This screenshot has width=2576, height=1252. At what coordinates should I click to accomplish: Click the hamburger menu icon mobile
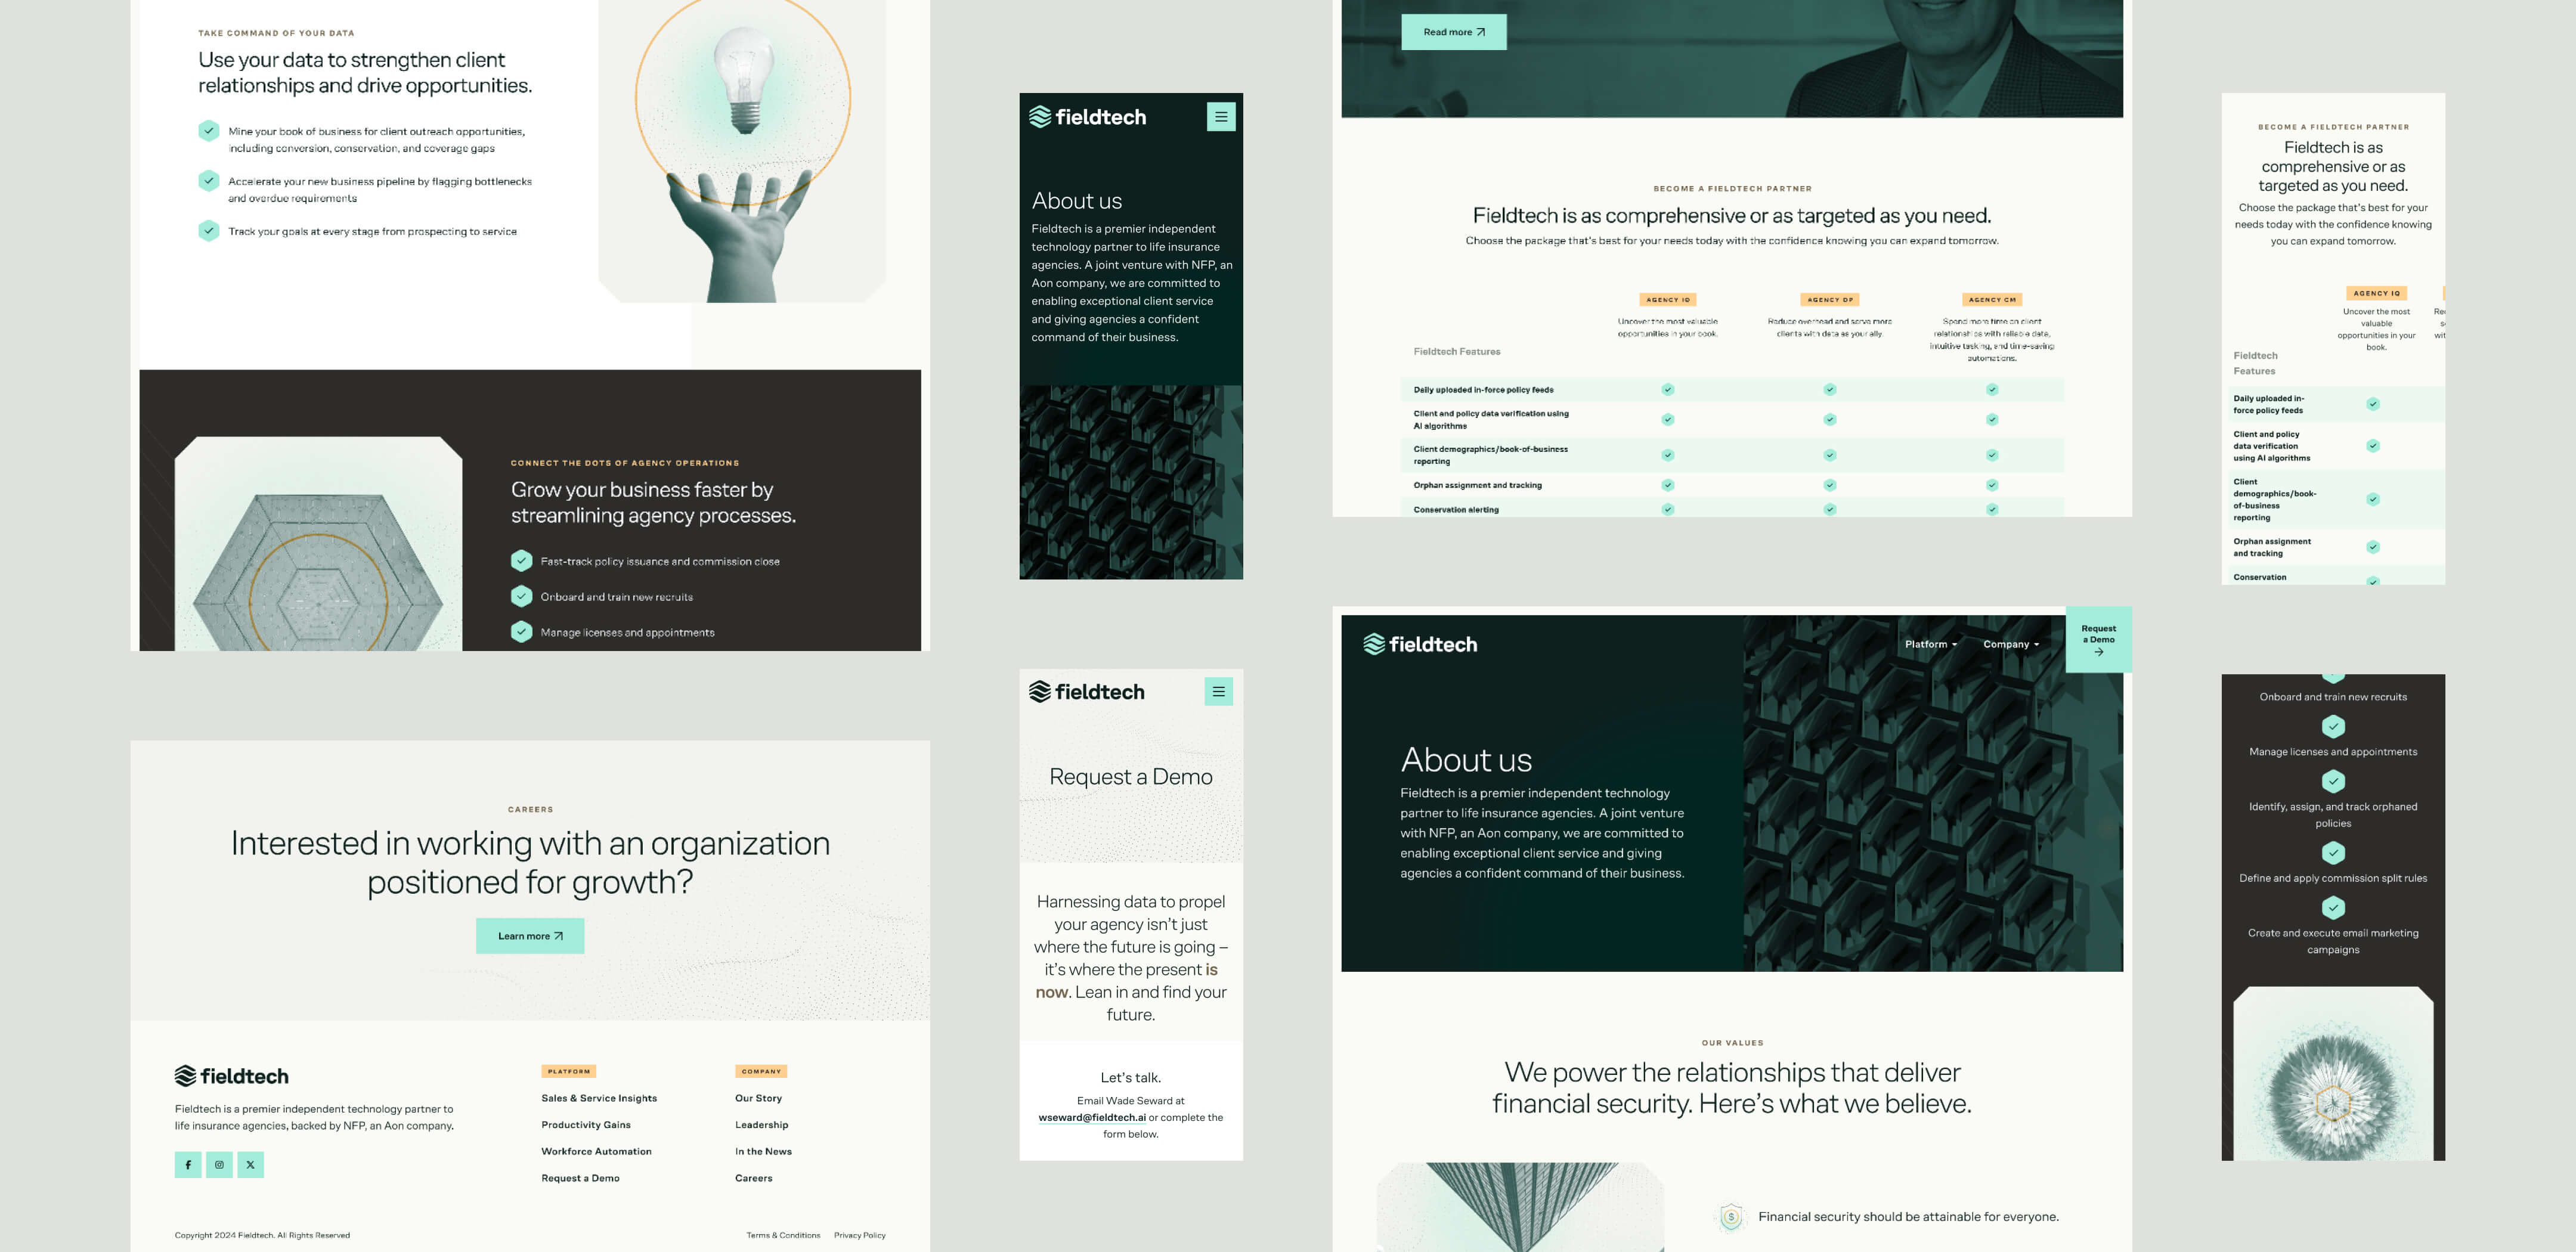1219,117
